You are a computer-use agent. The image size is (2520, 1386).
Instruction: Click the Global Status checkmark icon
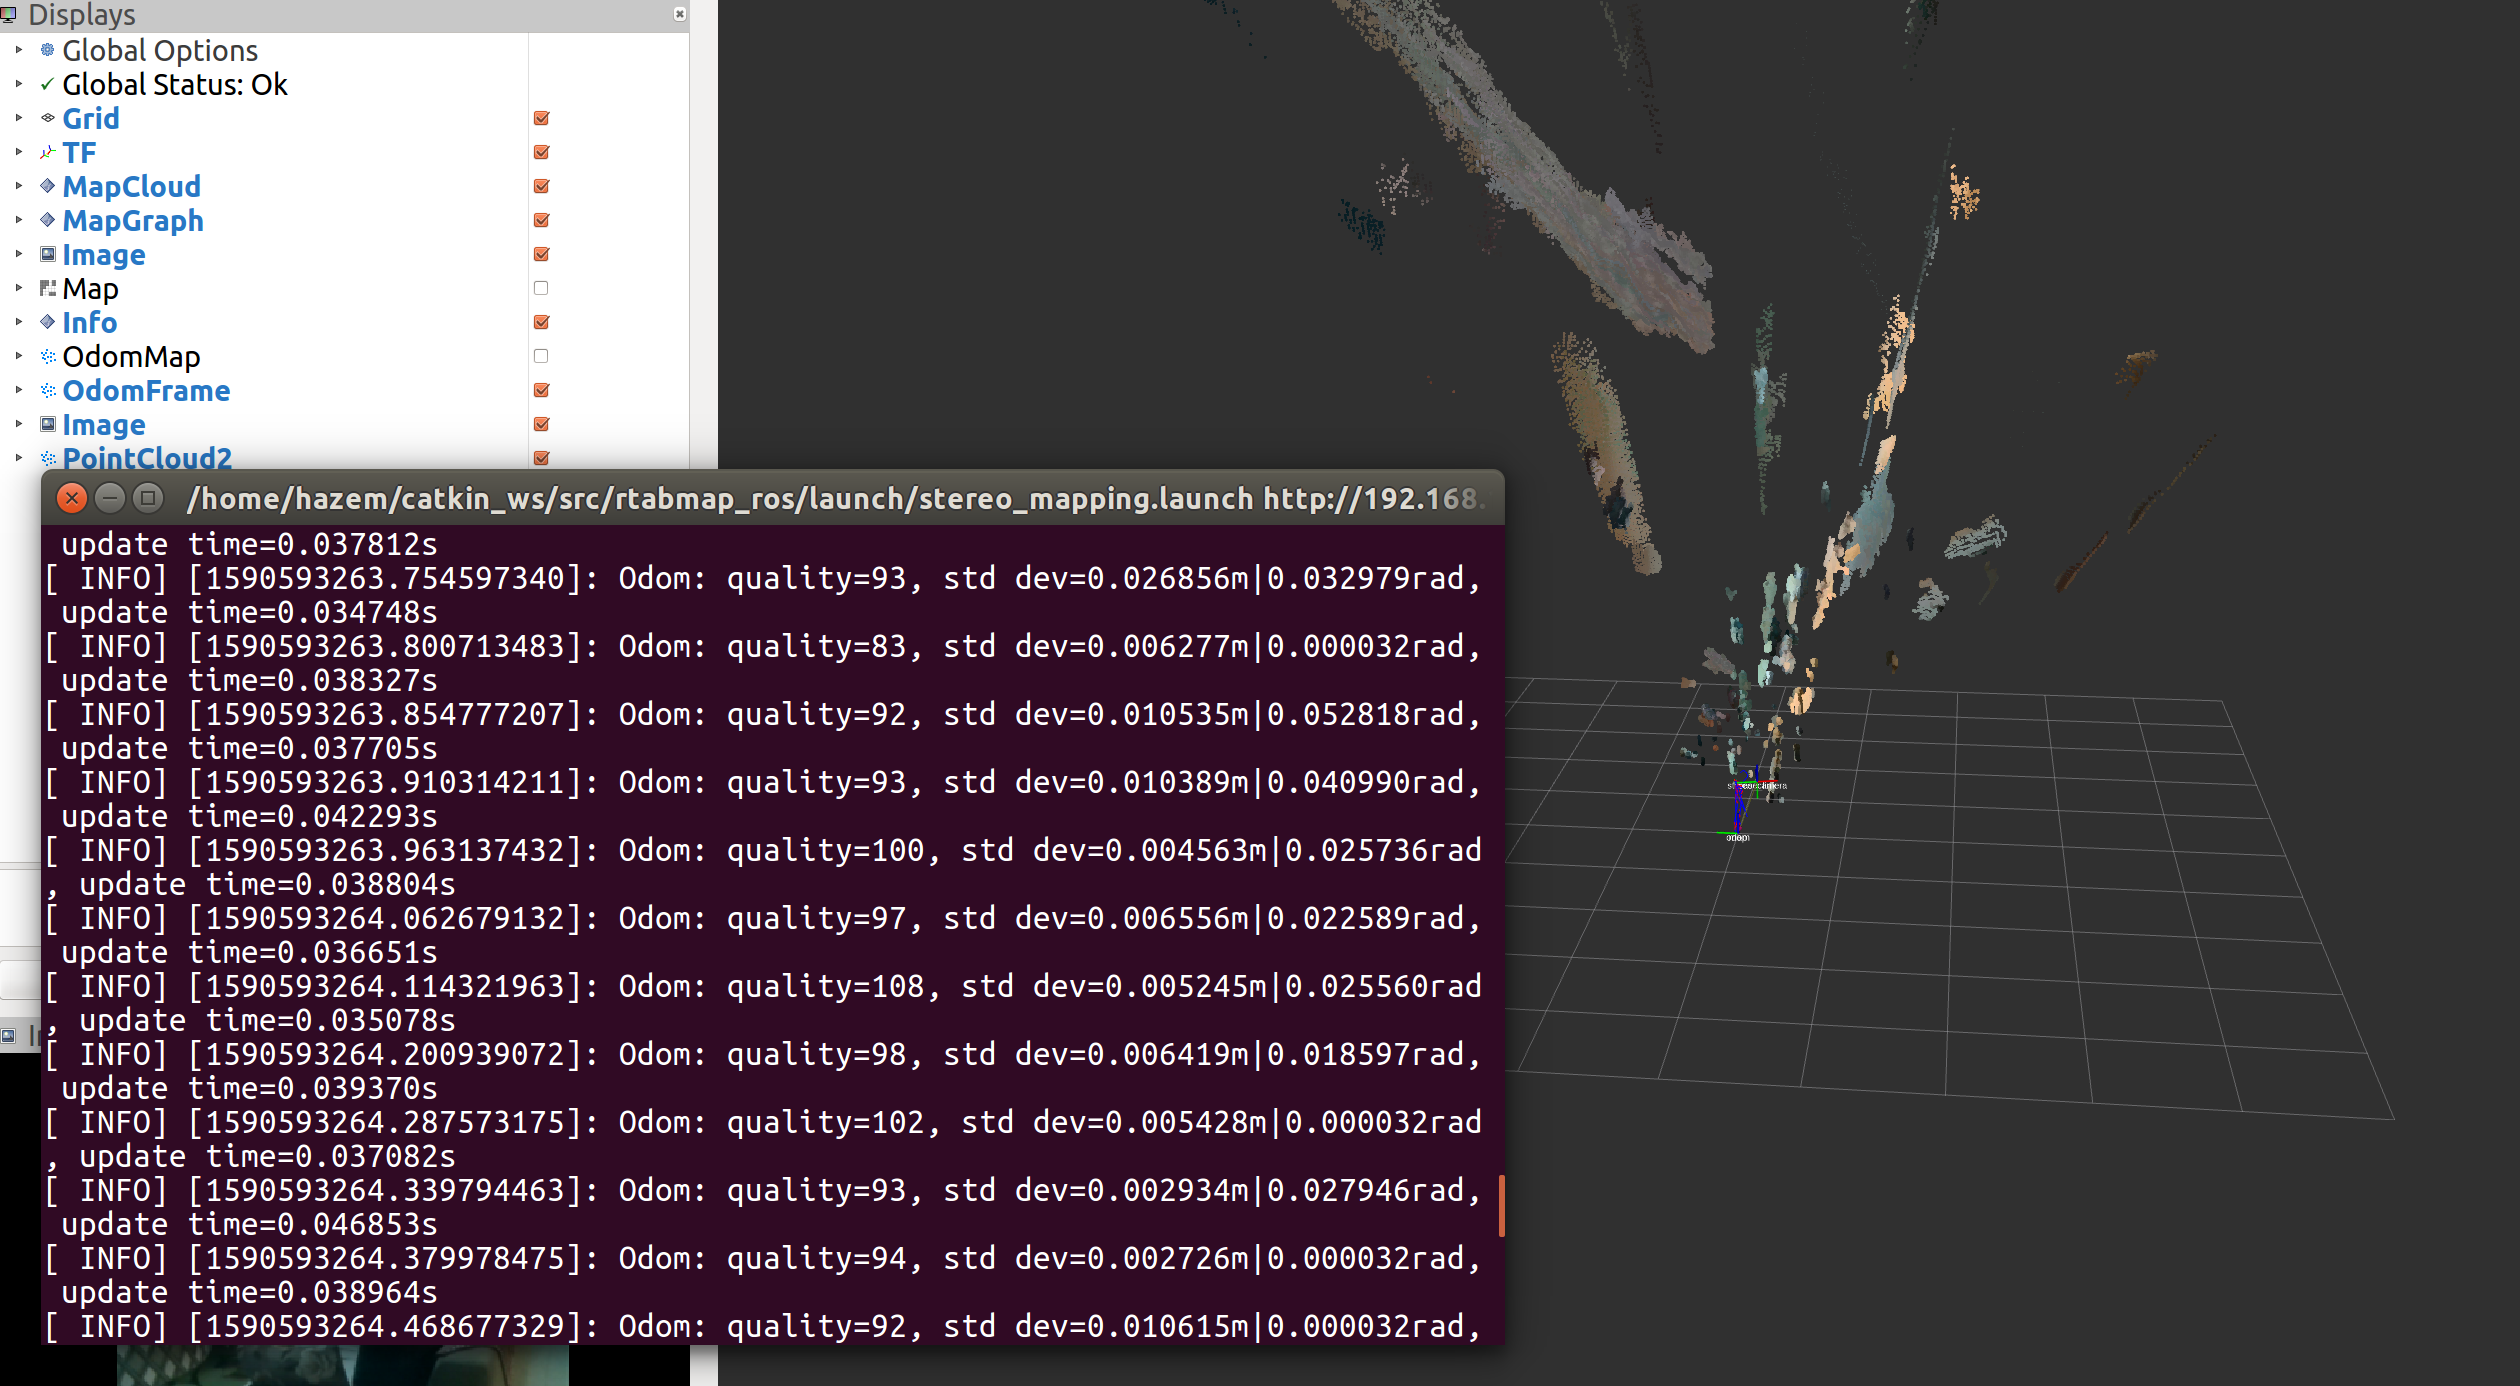(x=47, y=85)
